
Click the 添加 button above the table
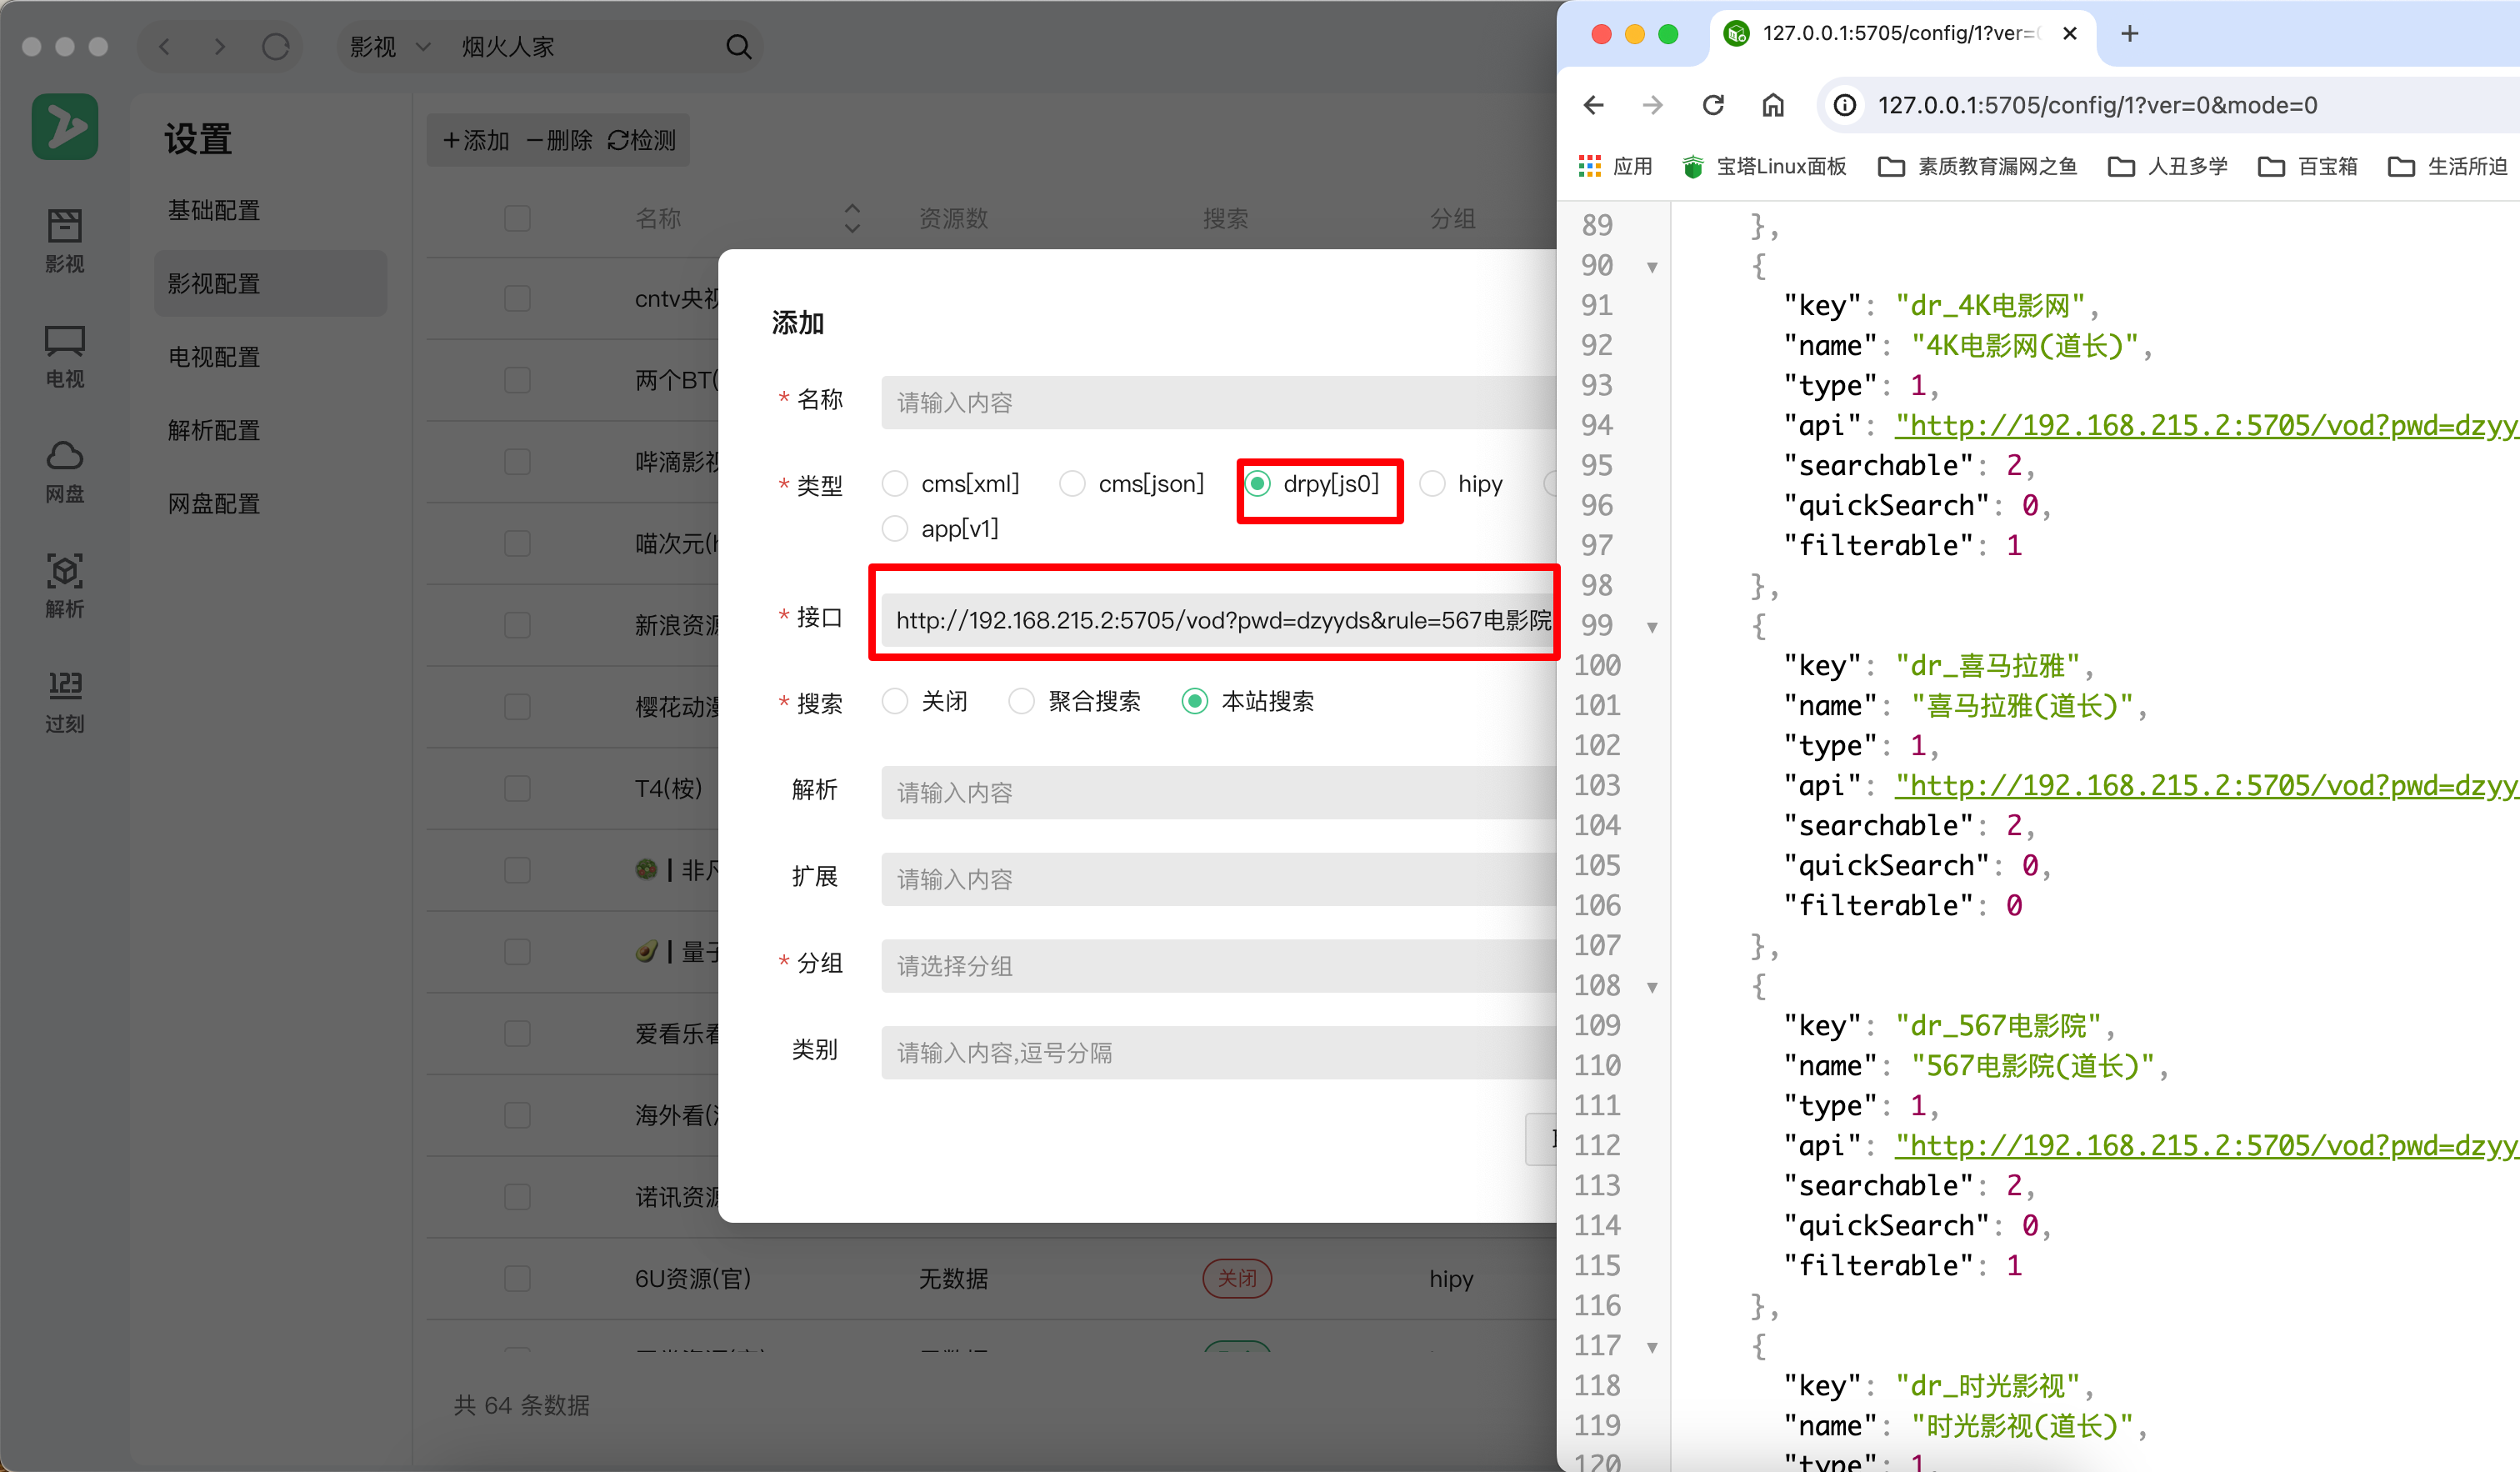point(474,140)
